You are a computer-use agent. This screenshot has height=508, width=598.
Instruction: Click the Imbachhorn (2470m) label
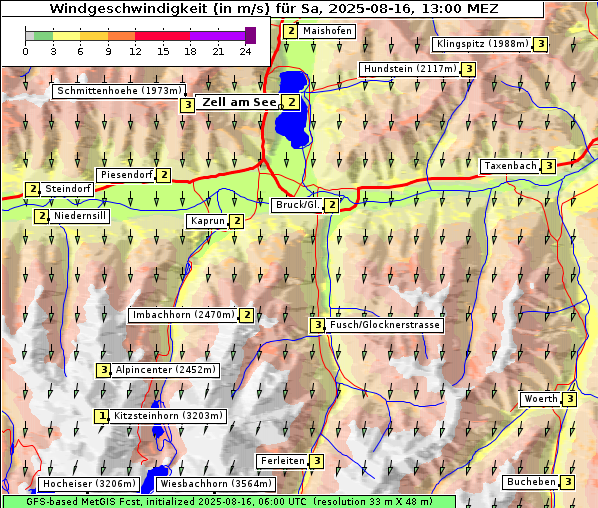(183, 315)
